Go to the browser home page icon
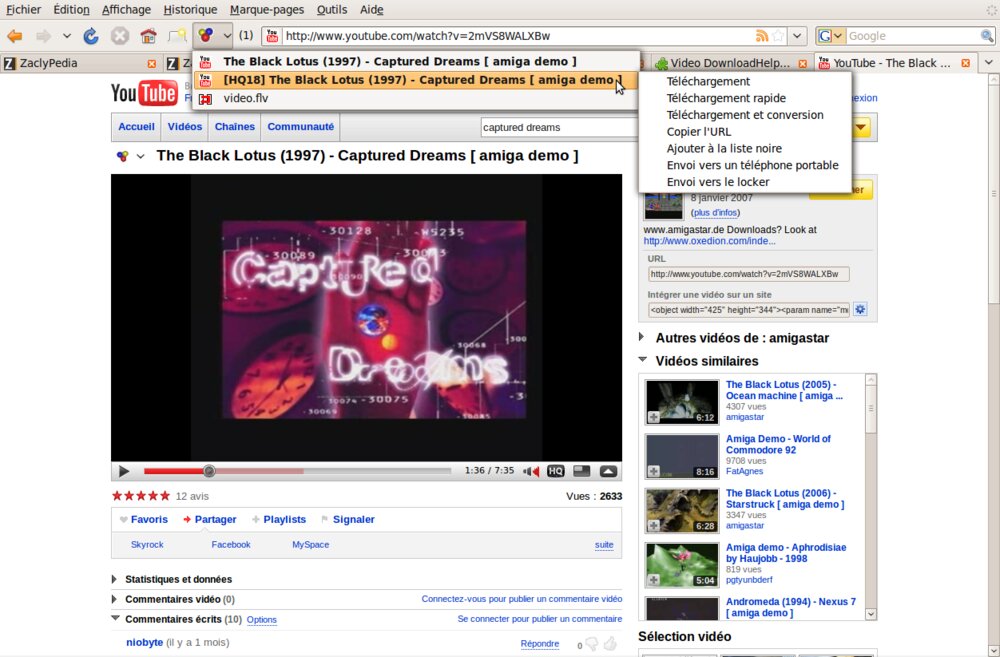 click(148, 36)
